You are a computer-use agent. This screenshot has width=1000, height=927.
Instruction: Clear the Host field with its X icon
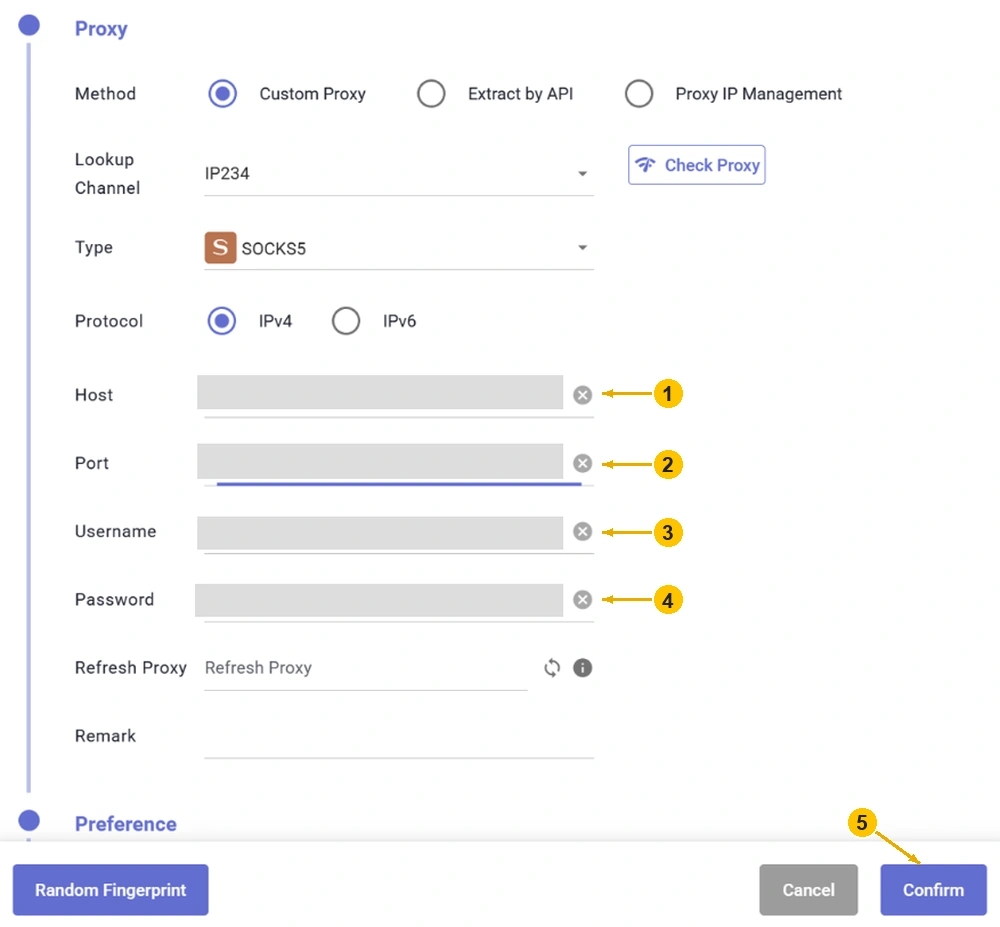[x=582, y=395]
